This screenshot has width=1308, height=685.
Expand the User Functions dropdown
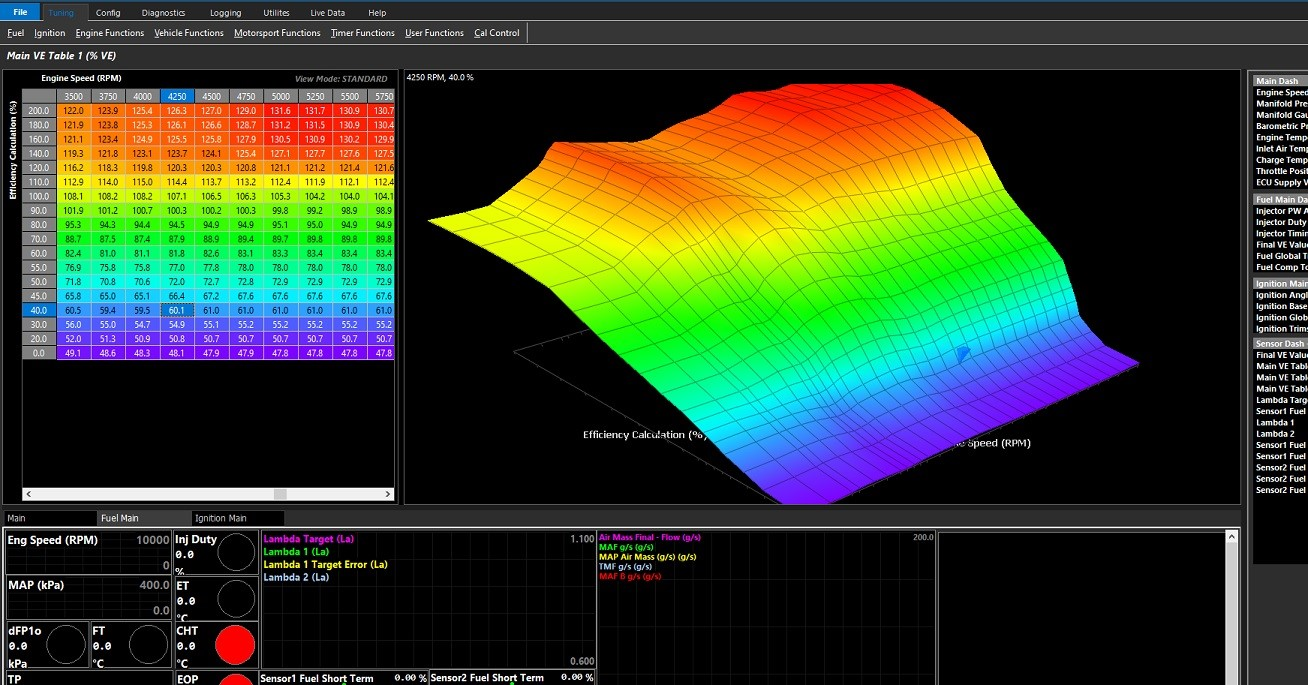click(434, 33)
